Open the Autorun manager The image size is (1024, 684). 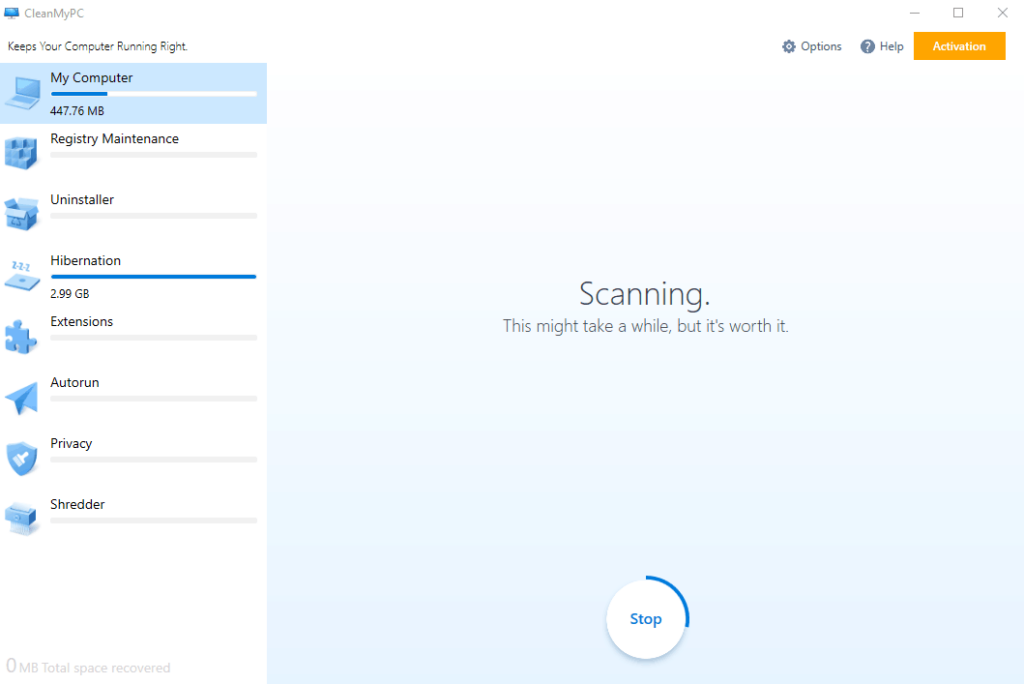click(x=74, y=382)
